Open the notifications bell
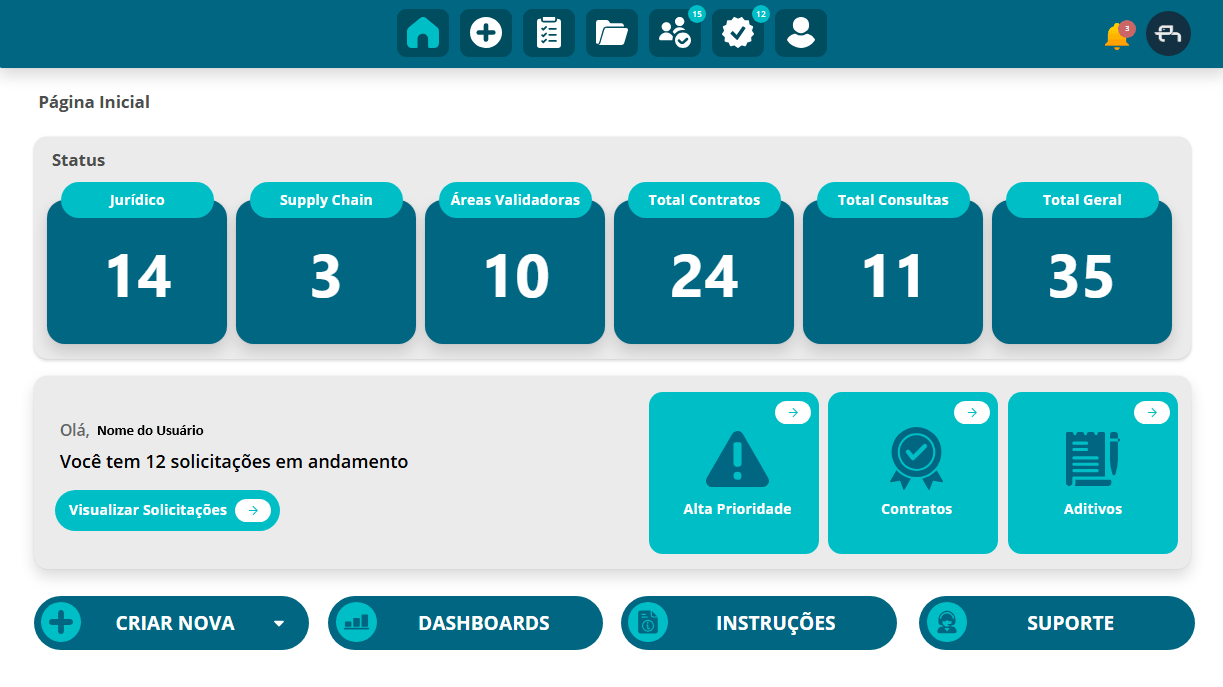The width and height of the screenshot is (1223, 687). click(1117, 36)
